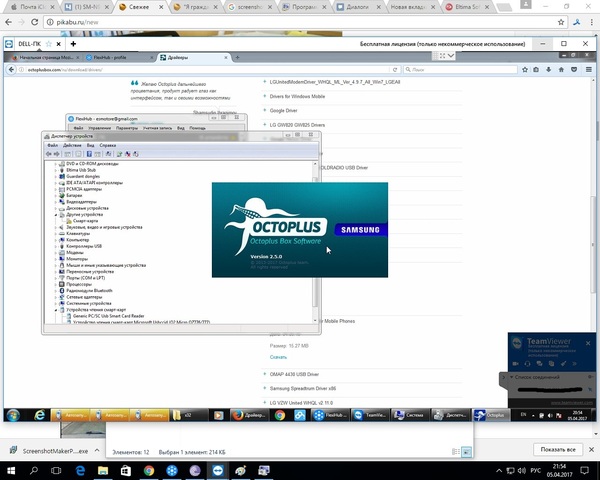
Task: Open the Firefox hamburger menu in remote session
Action: (589, 70)
